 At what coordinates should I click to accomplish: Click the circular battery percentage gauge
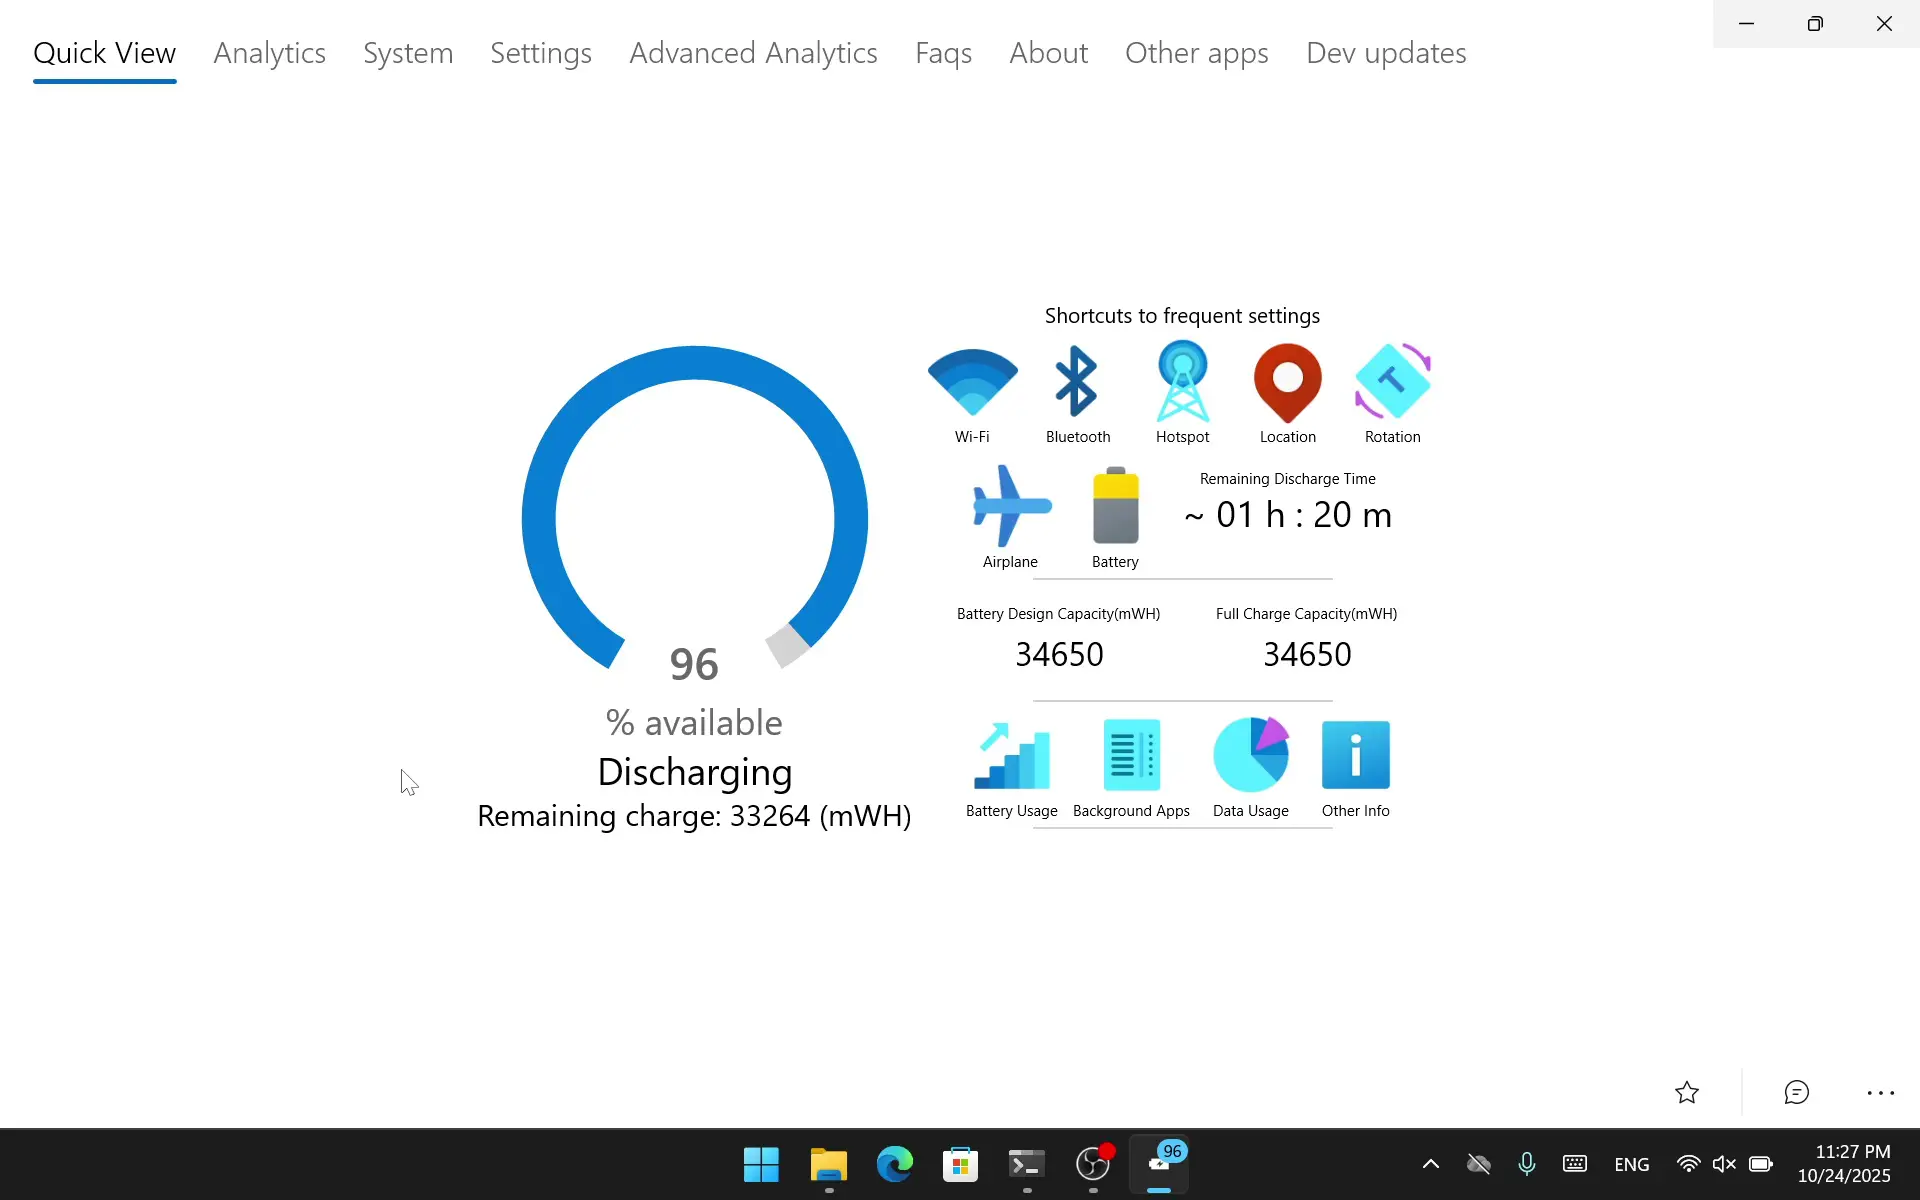(694, 518)
